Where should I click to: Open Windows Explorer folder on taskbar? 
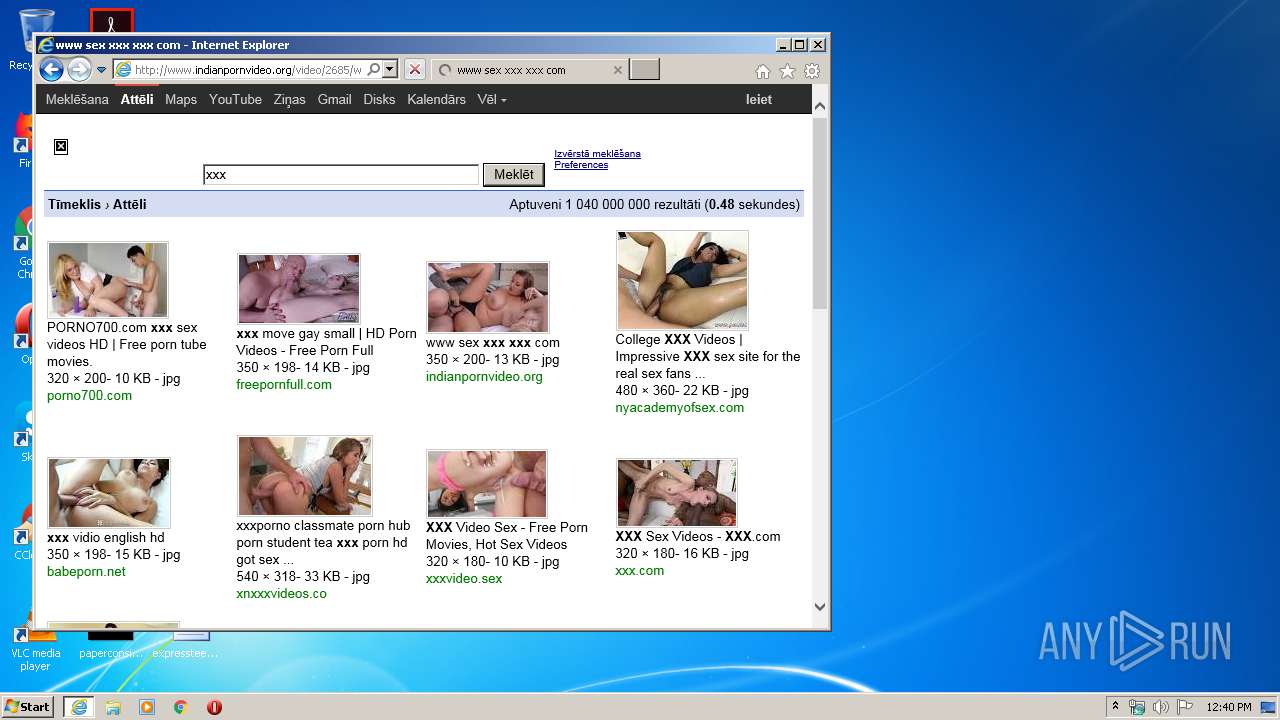click(x=113, y=707)
